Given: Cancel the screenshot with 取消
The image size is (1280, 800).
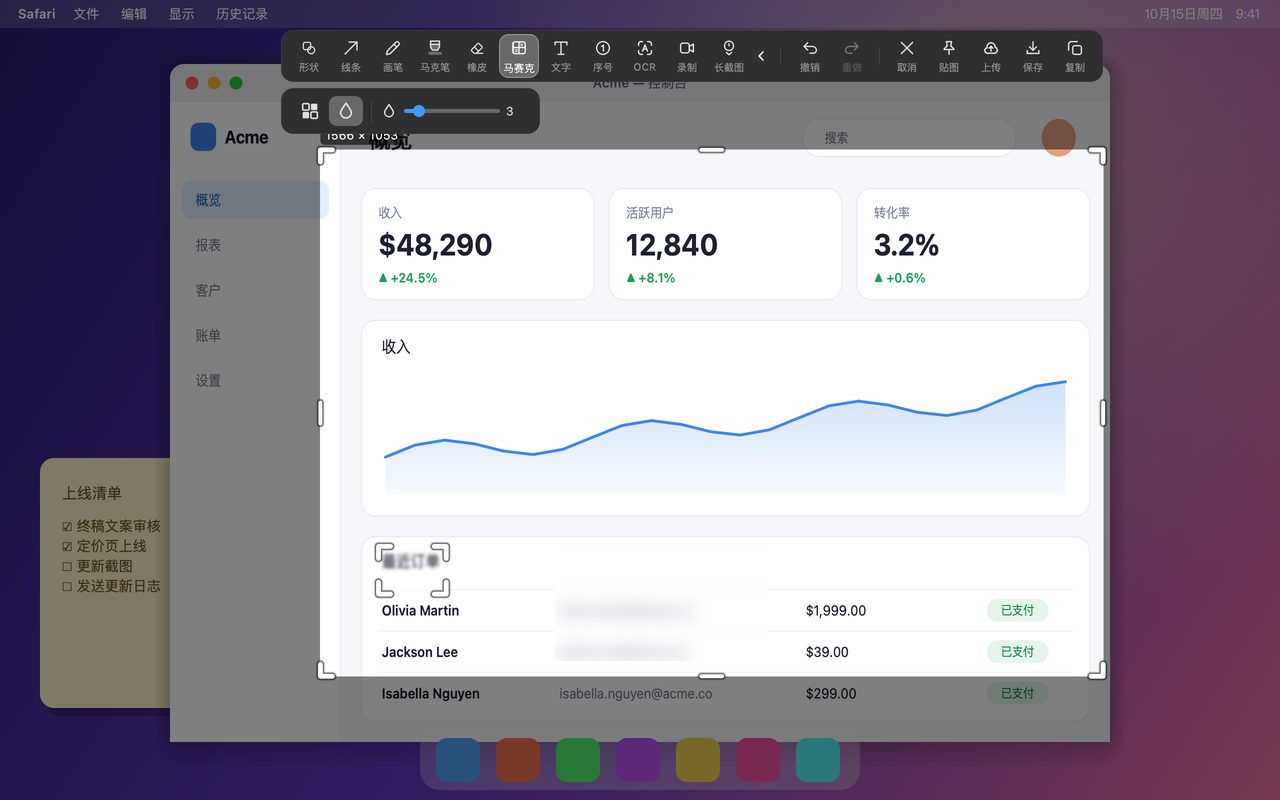Looking at the screenshot, I should pyautogui.click(x=907, y=56).
